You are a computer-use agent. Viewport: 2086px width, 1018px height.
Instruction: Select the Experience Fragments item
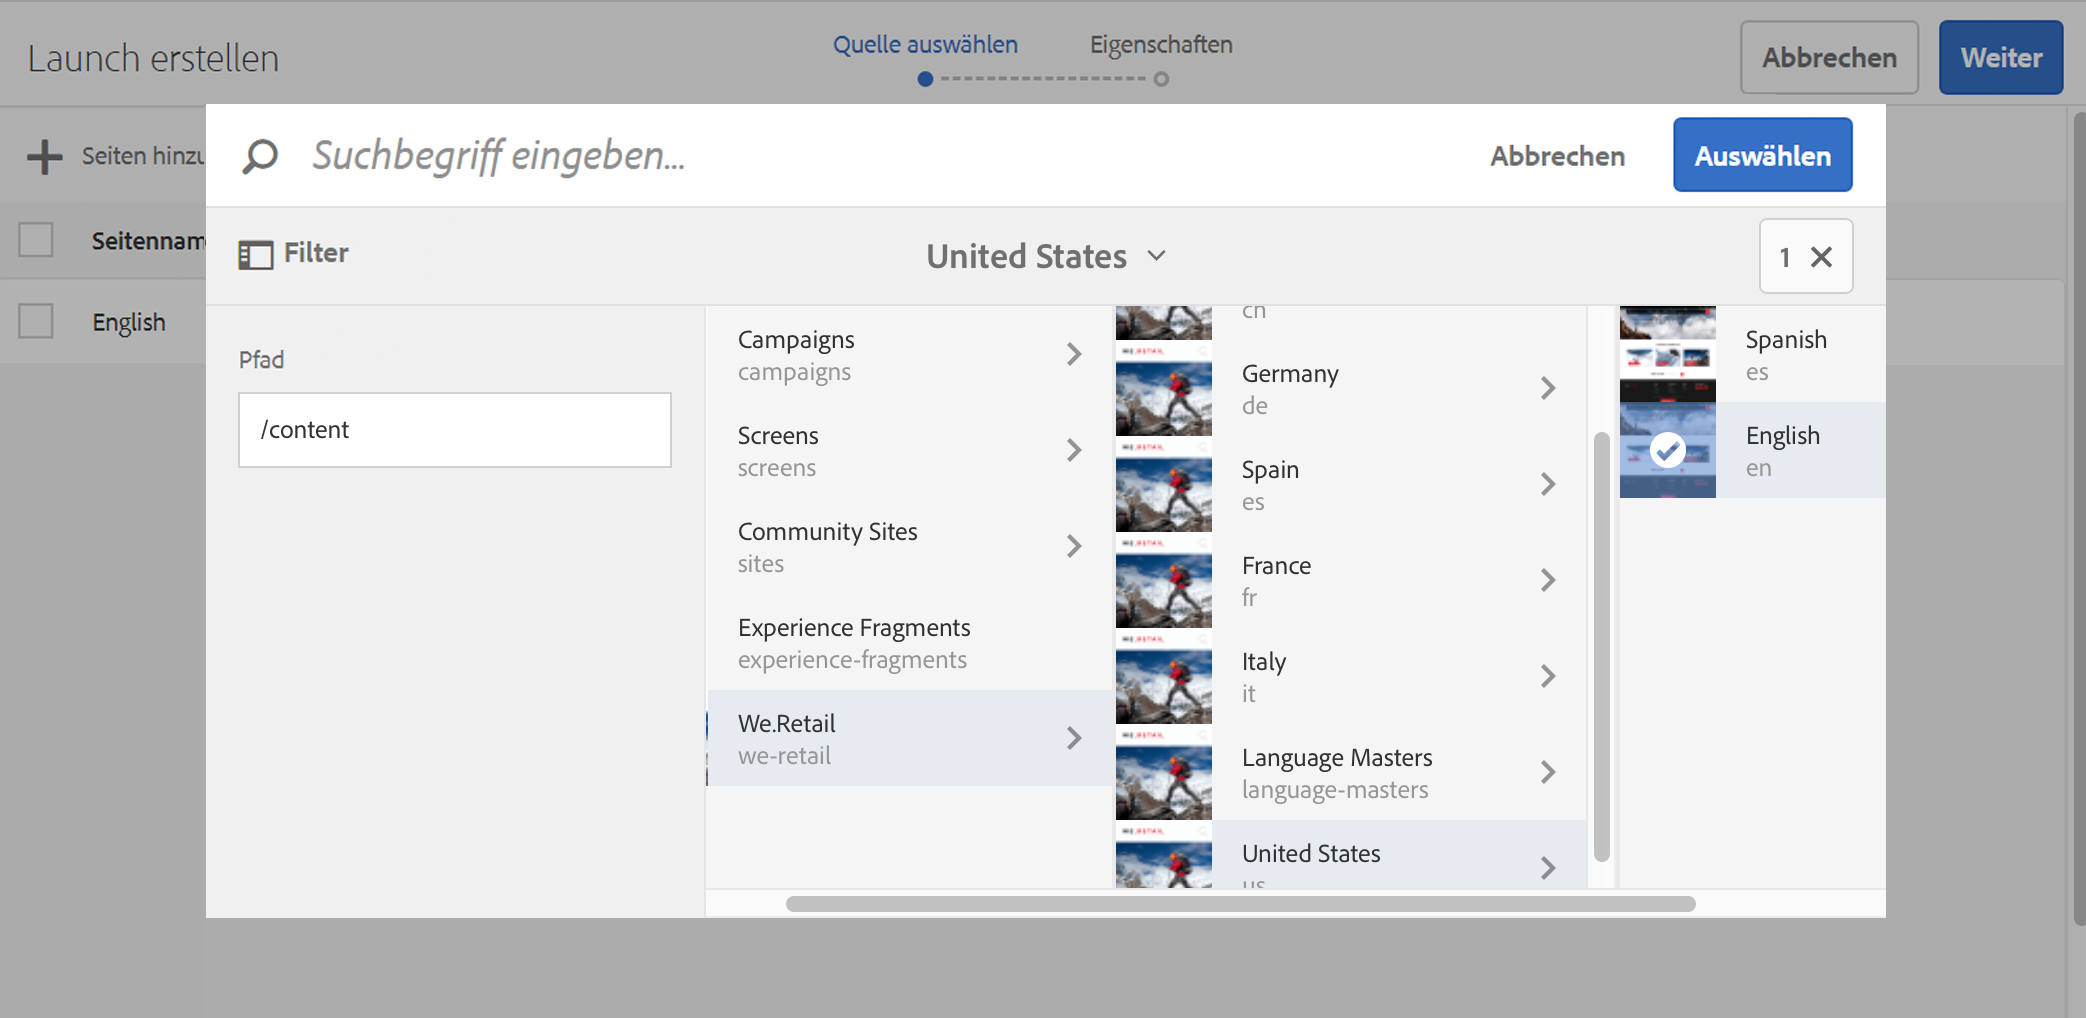[909, 643]
